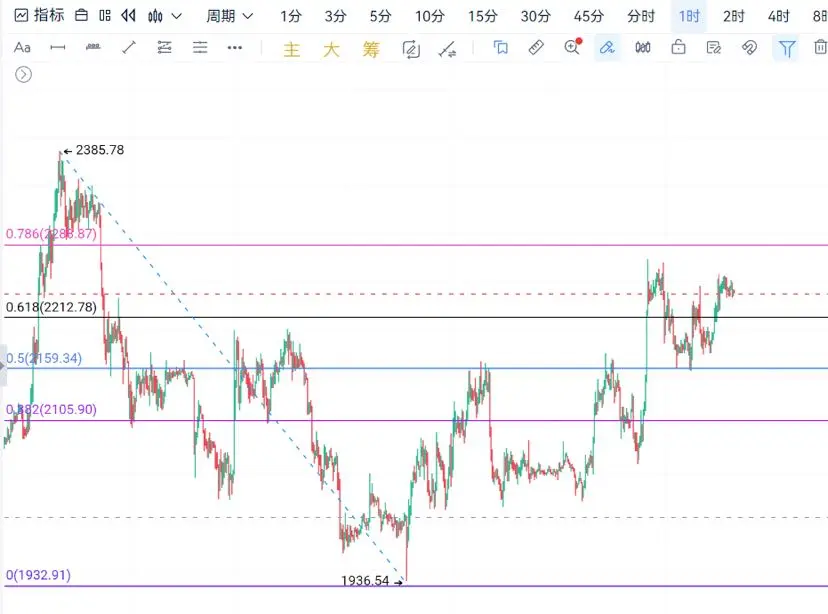
Task: Select the Aa text annotation tool
Action: [x=22, y=48]
